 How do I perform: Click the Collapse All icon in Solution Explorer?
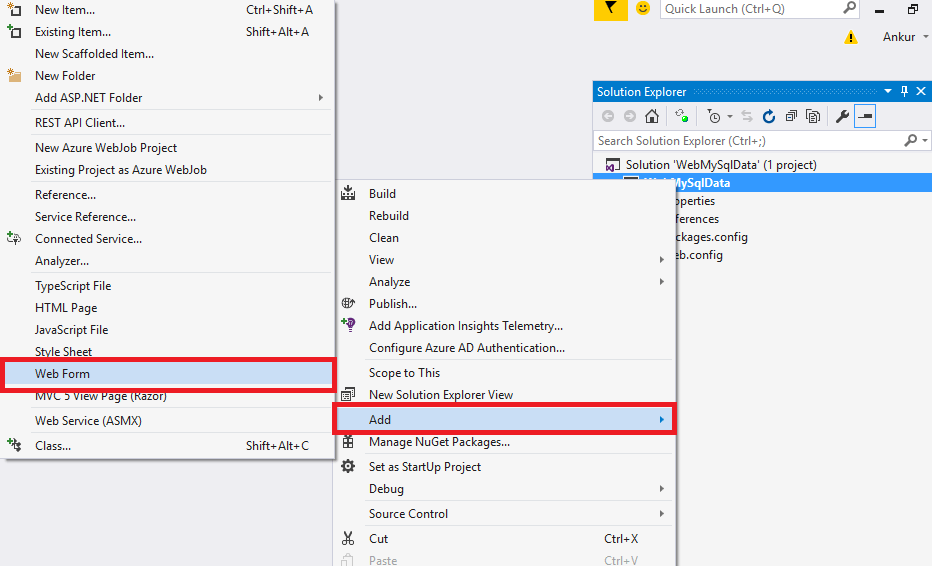pos(791,117)
